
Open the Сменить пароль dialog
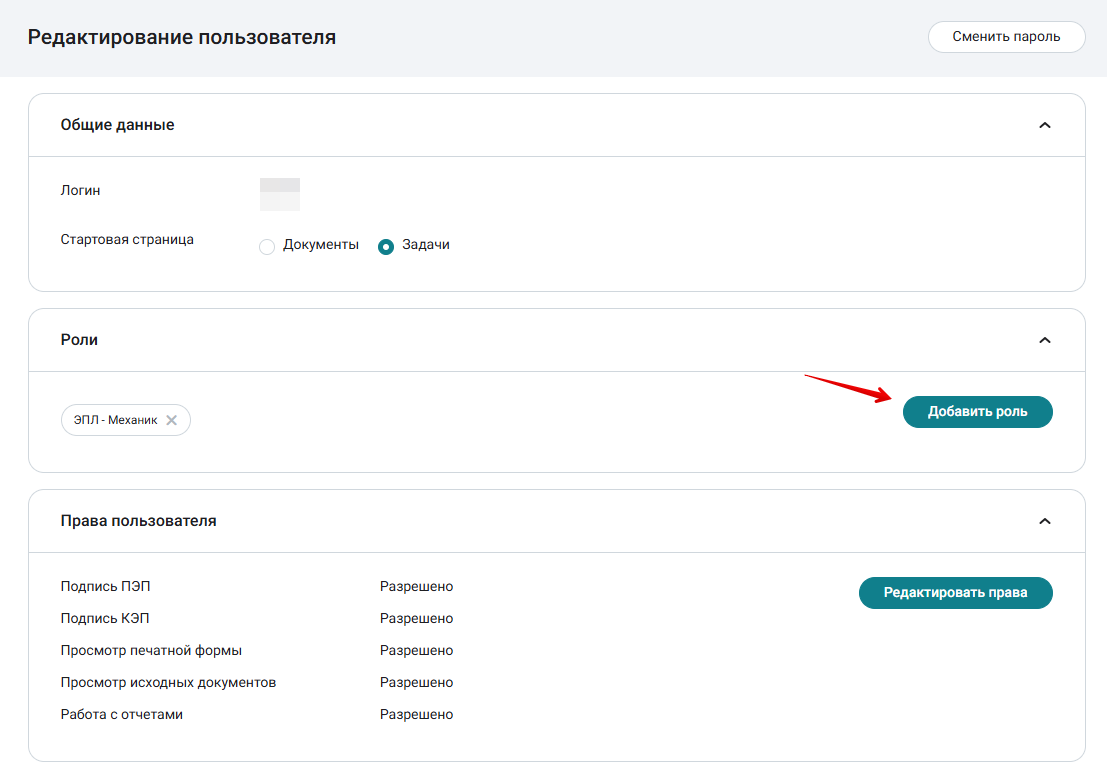click(x=1006, y=37)
